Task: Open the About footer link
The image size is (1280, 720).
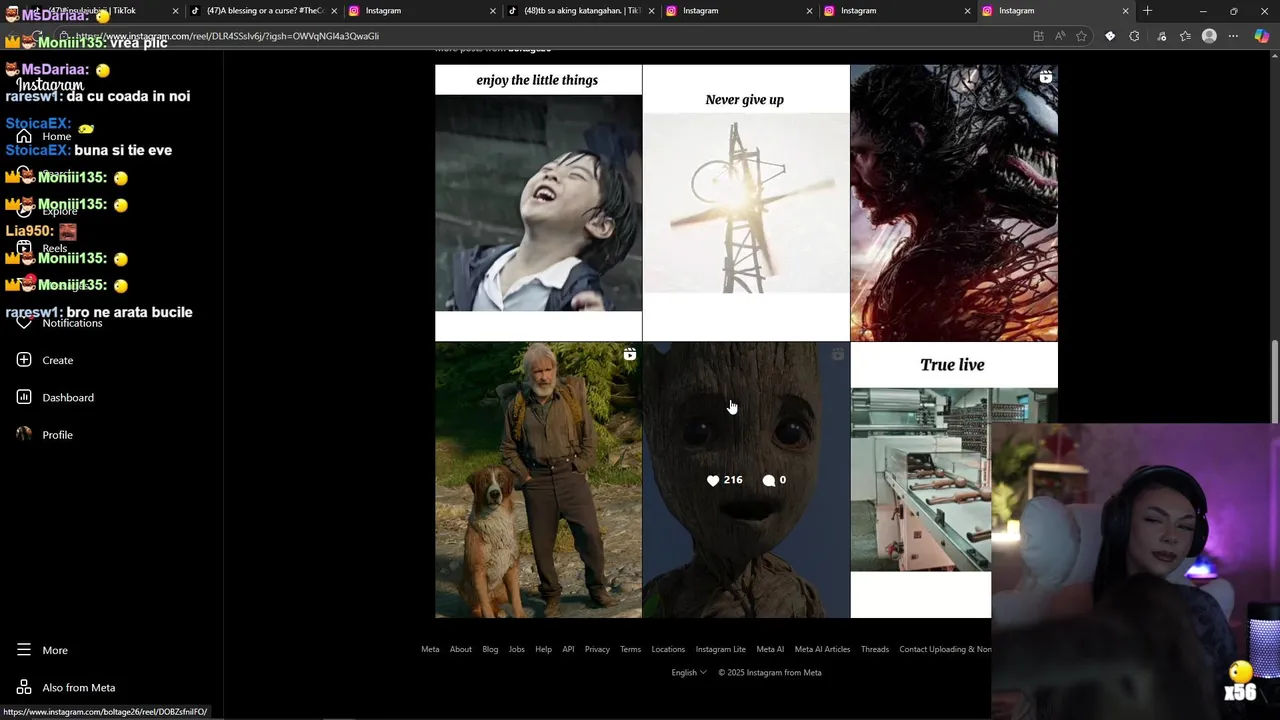Action: pos(461,649)
